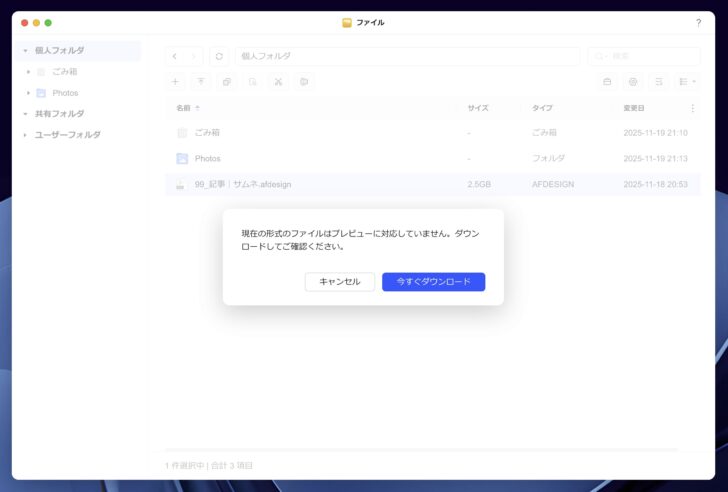Select Photos in the sidebar tree

65,93
